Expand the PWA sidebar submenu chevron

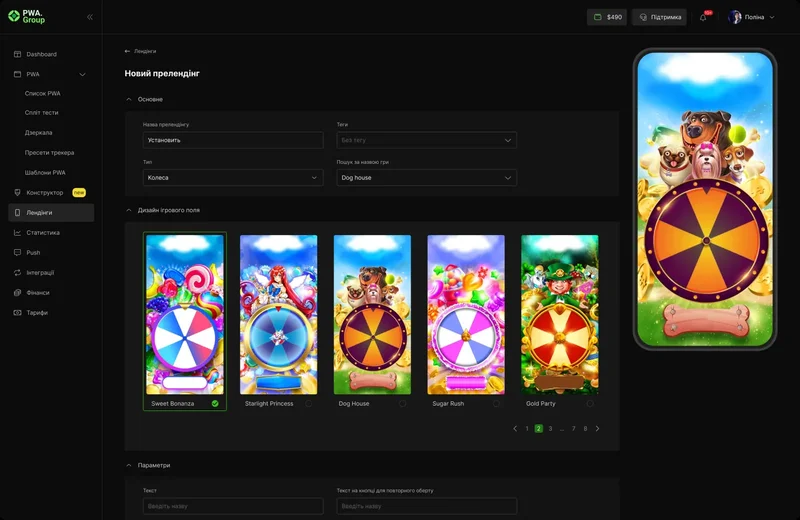pos(82,75)
